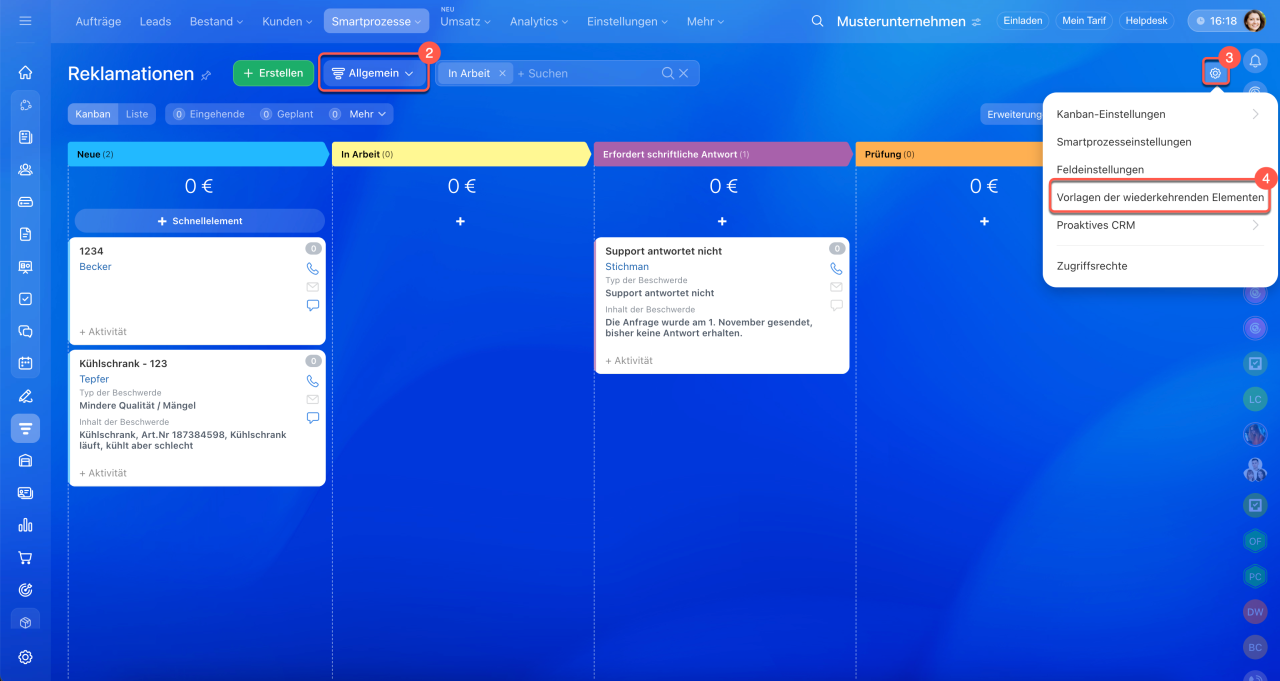Open the hamburger menu in the header
The image size is (1280, 681).
[25, 21]
